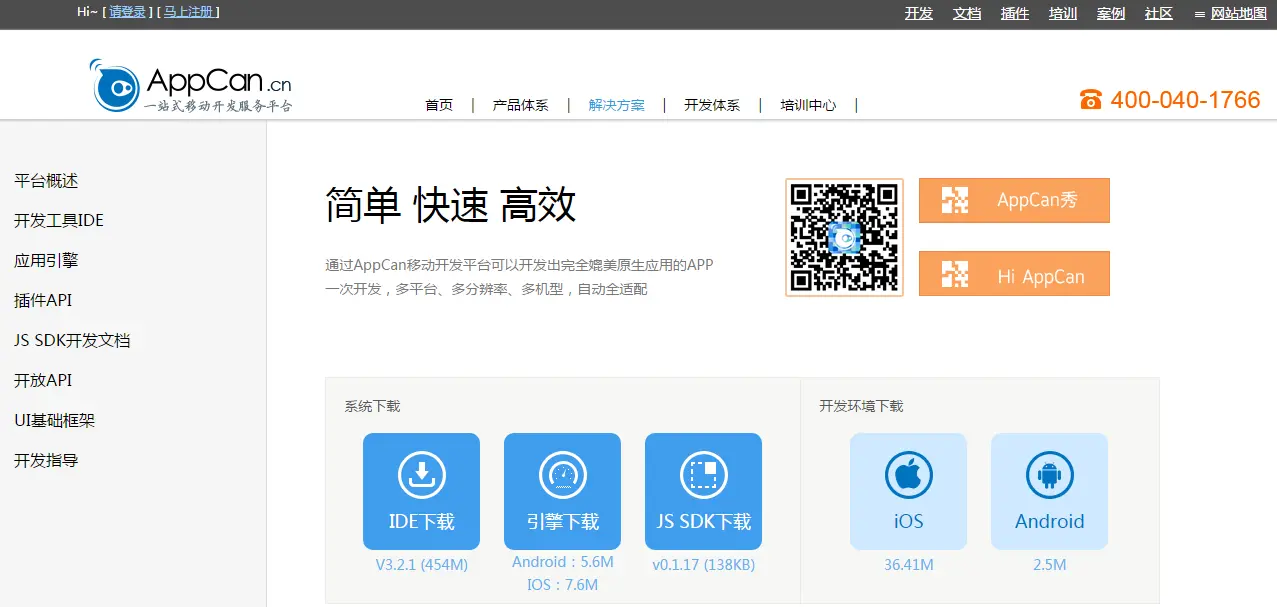The width and height of the screenshot is (1277, 607).
Task: Click the engine speedometer icon
Action: coord(562,475)
